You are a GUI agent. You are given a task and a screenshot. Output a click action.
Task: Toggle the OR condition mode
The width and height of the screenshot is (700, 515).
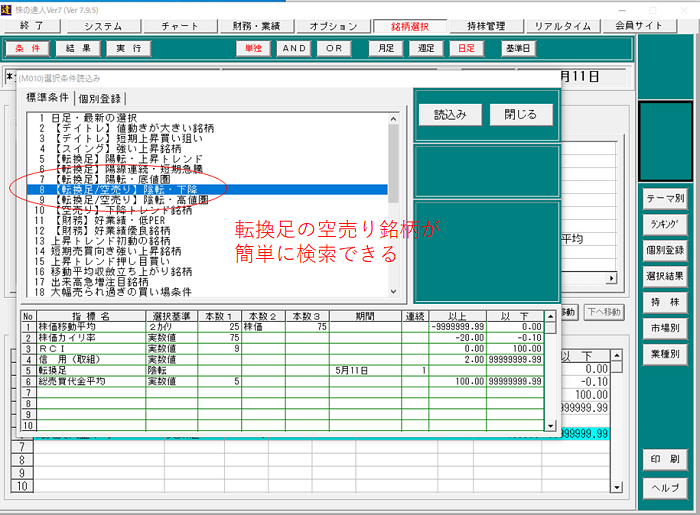[334, 48]
